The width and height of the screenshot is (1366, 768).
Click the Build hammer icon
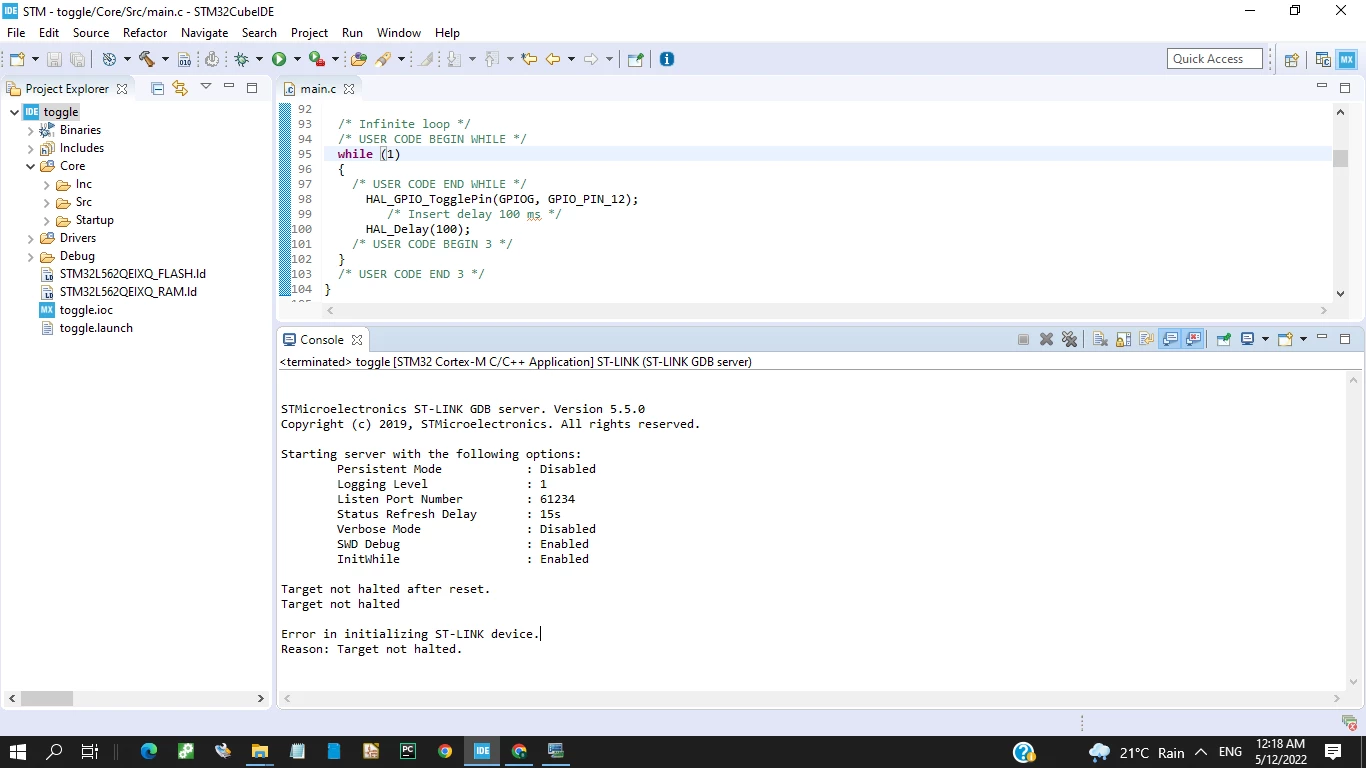147,59
